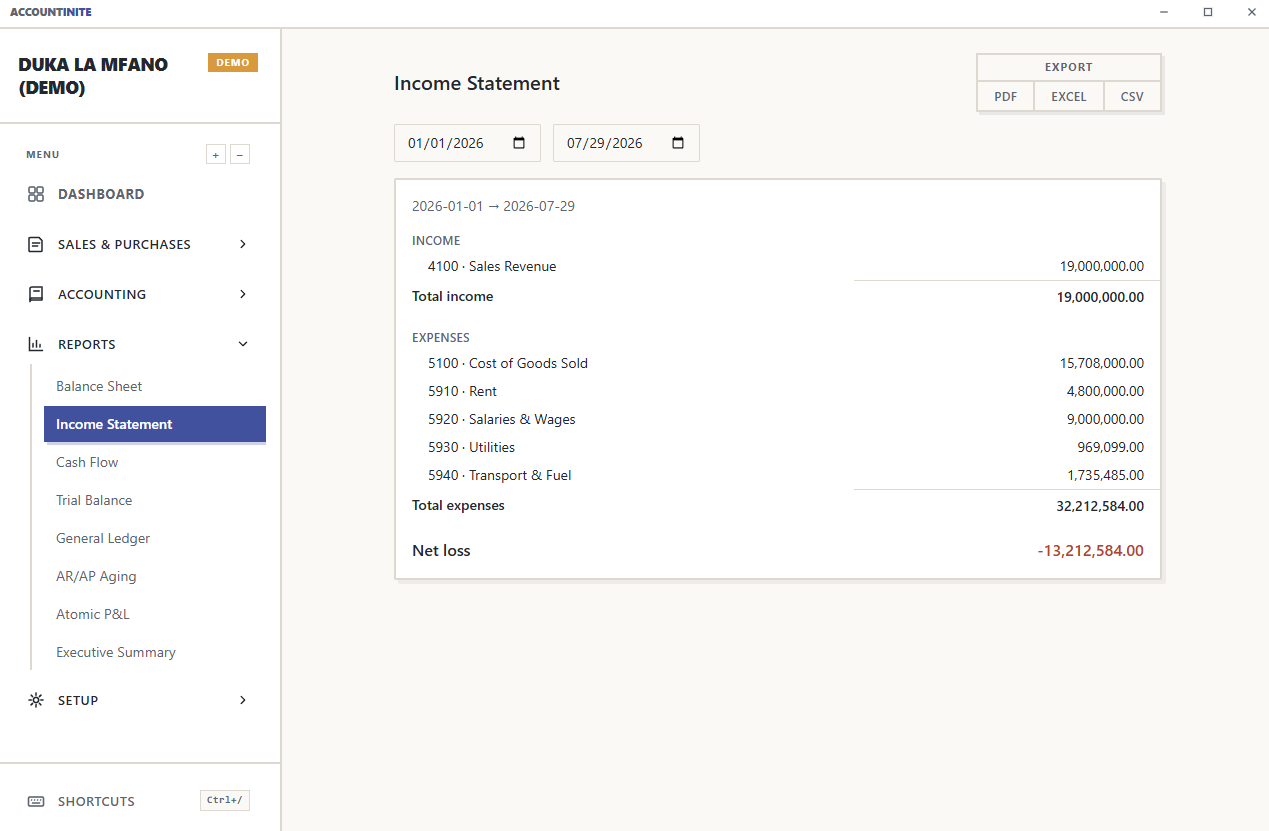Click the 4100 · Sales Revenue row
The width and height of the screenshot is (1269, 831).
tap(778, 267)
